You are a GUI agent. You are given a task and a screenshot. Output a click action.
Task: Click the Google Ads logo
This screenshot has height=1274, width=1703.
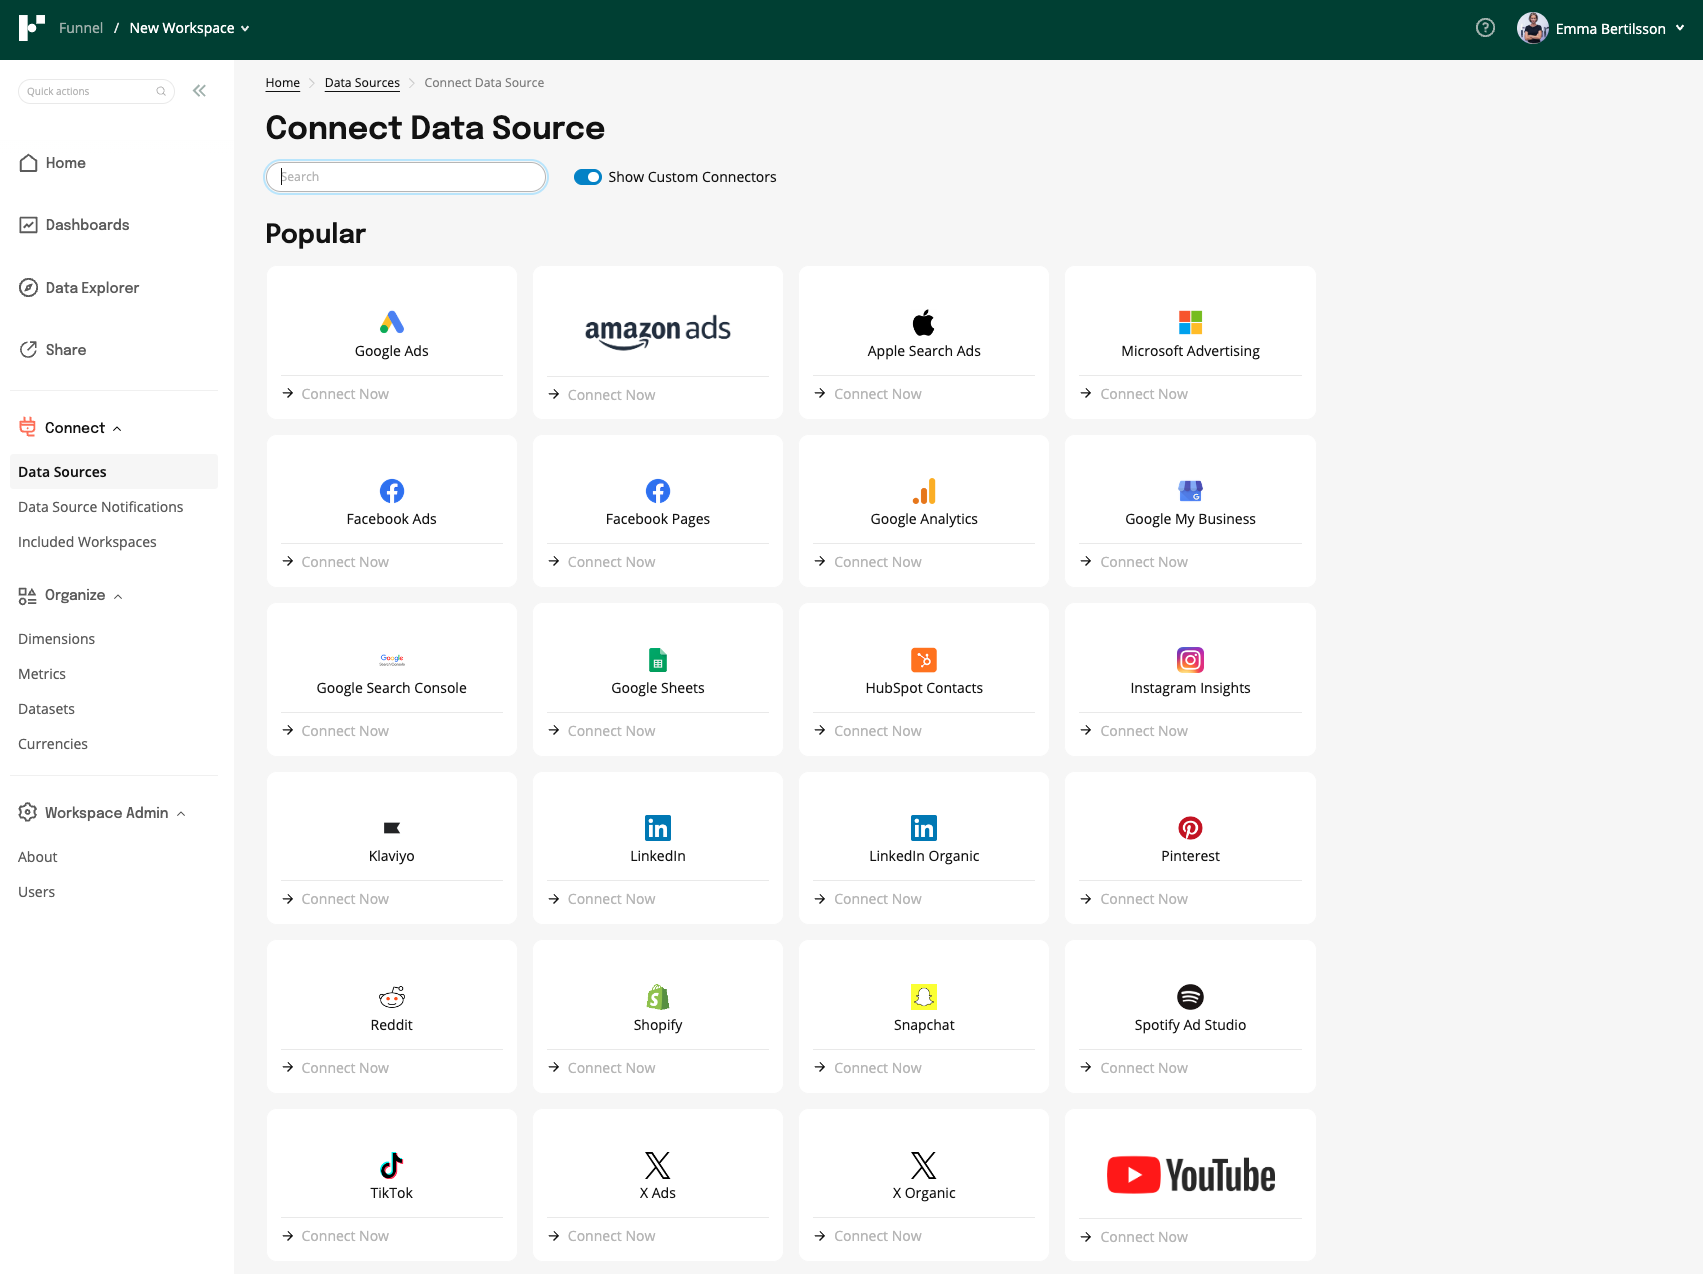392,322
